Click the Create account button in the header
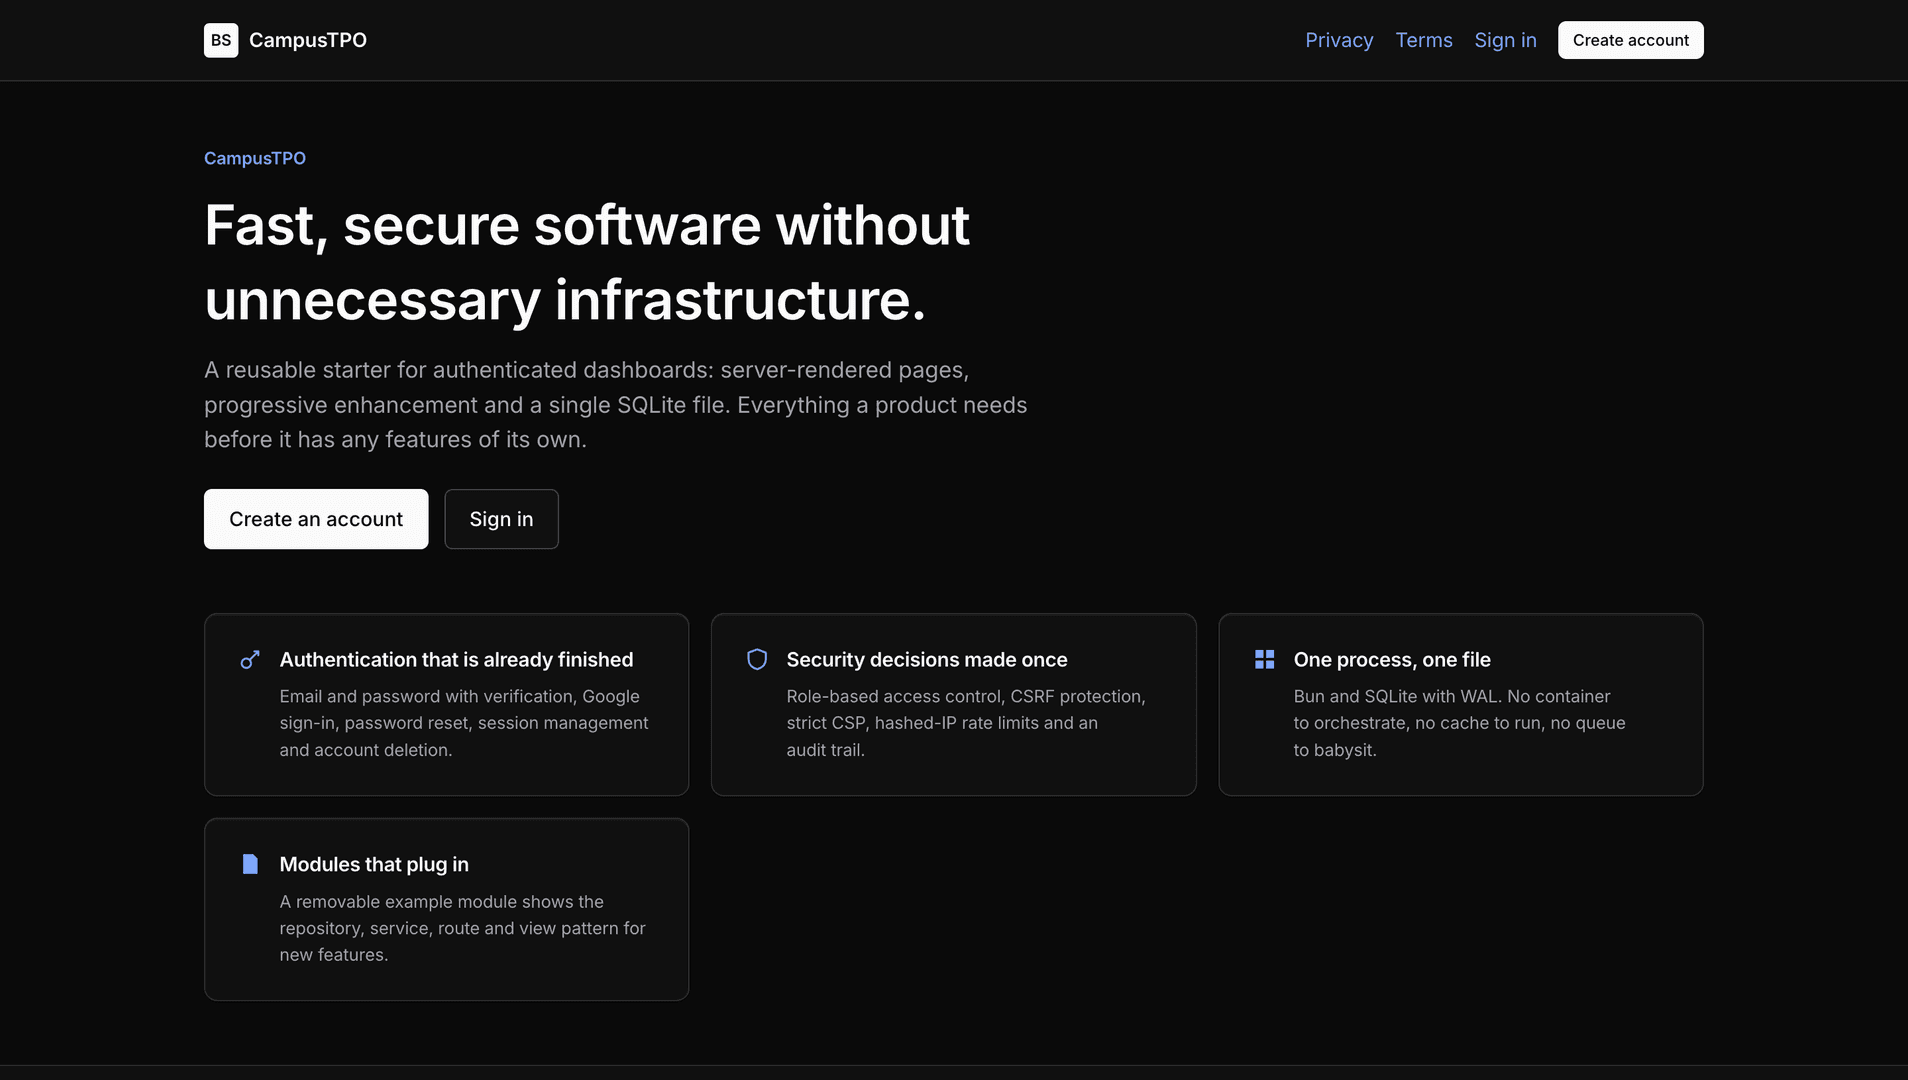This screenshot has height=1080, width=1908. [x=1630, y=40]
